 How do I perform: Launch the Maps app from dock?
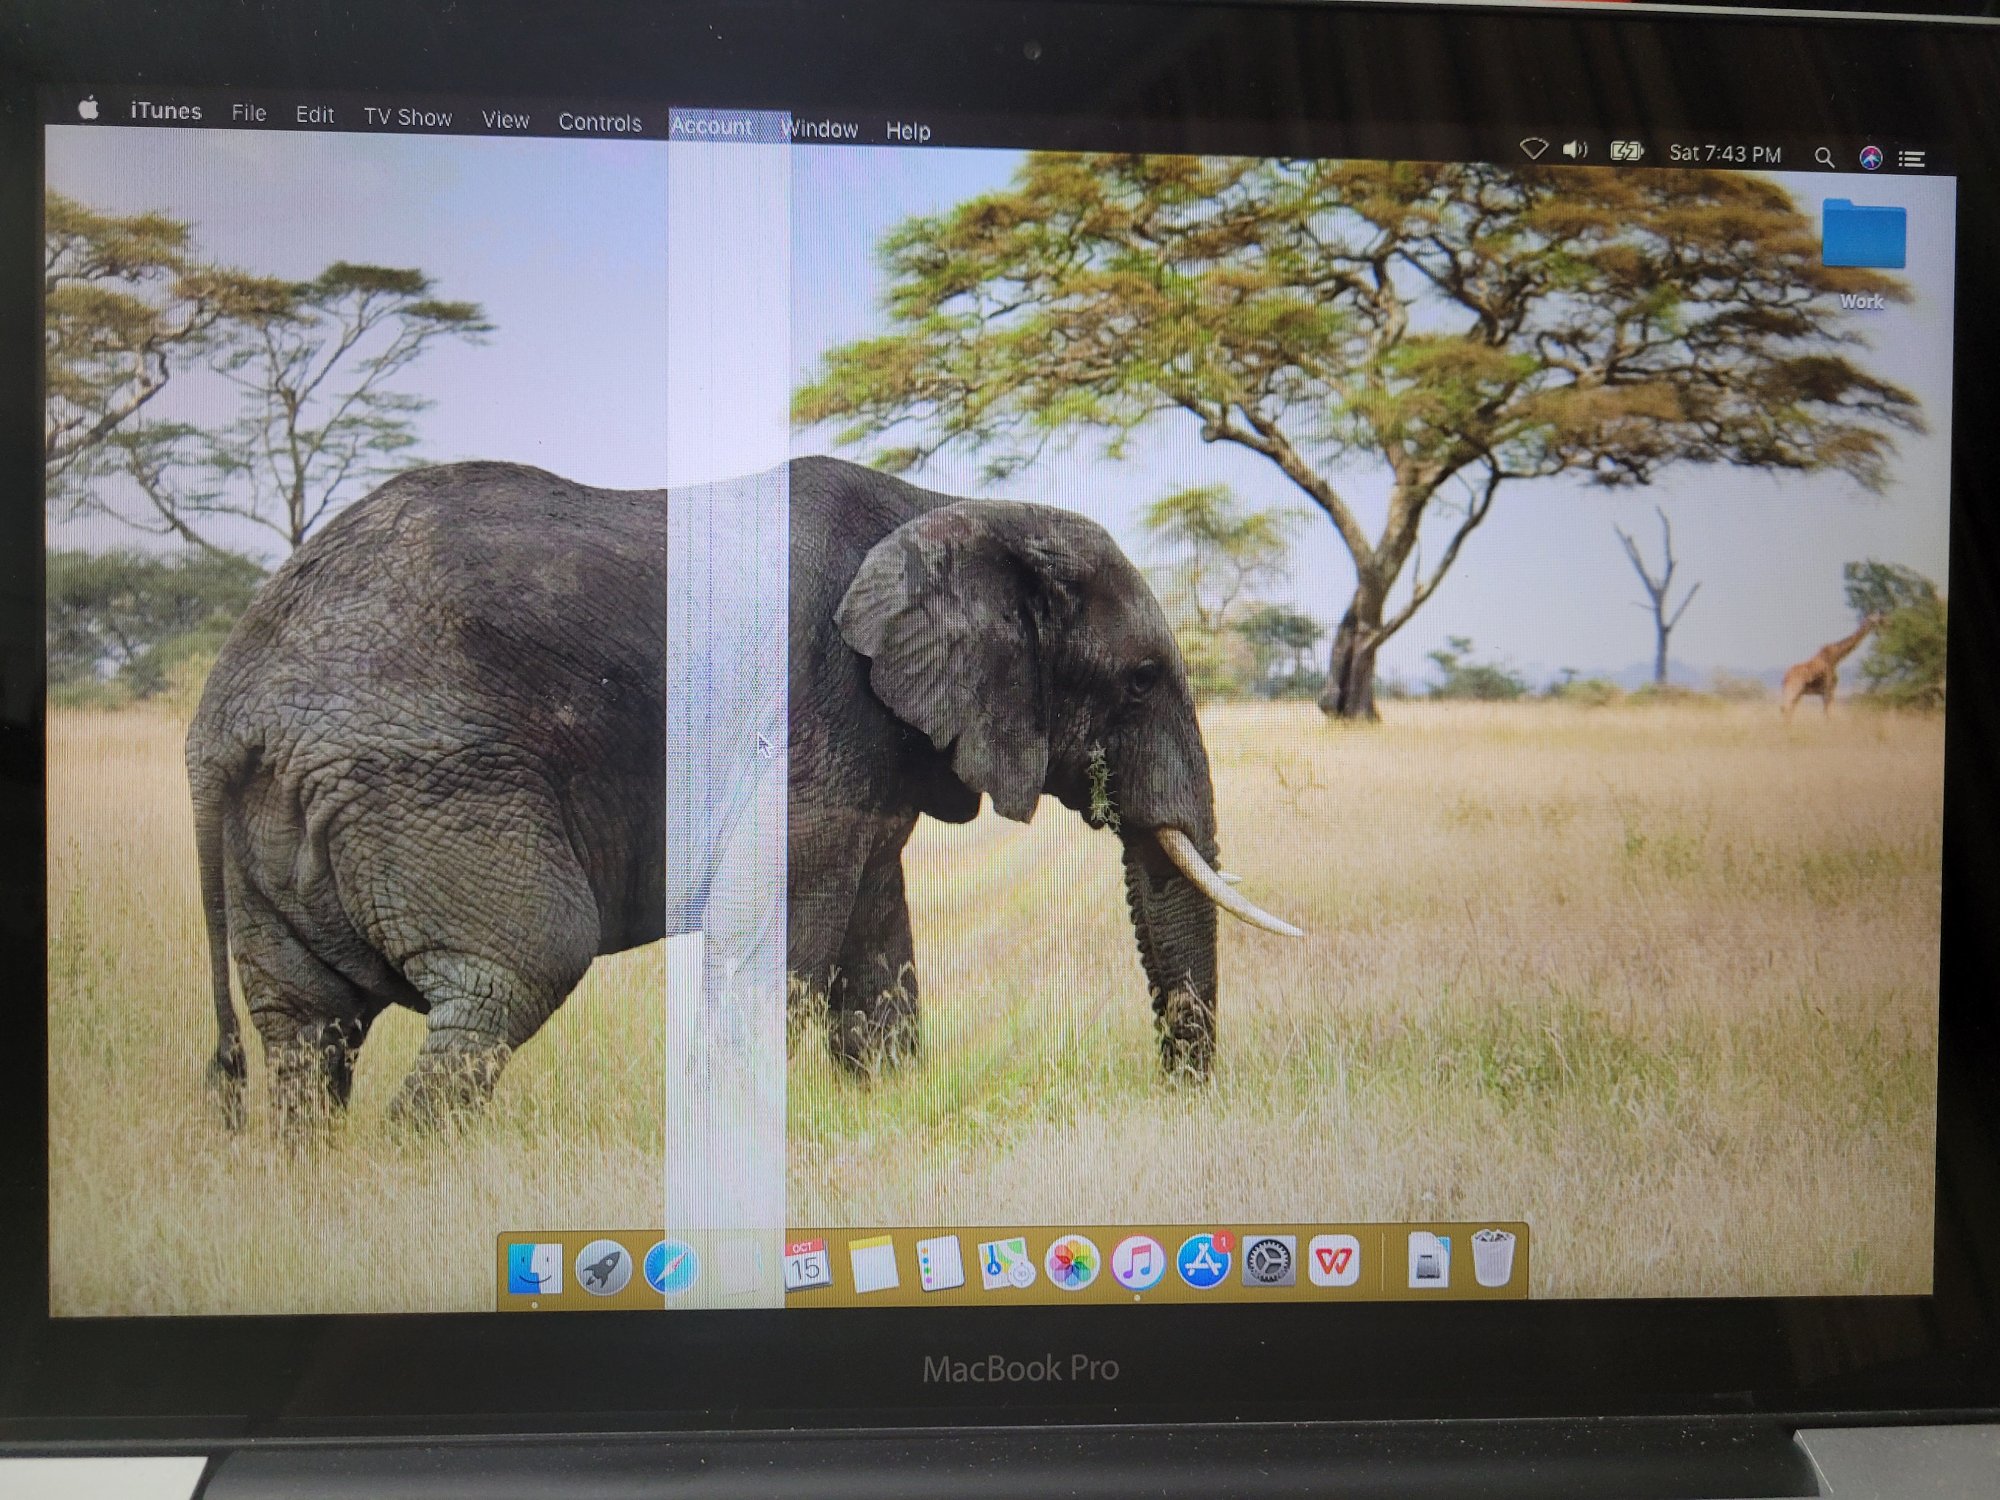point(1006,1264)
